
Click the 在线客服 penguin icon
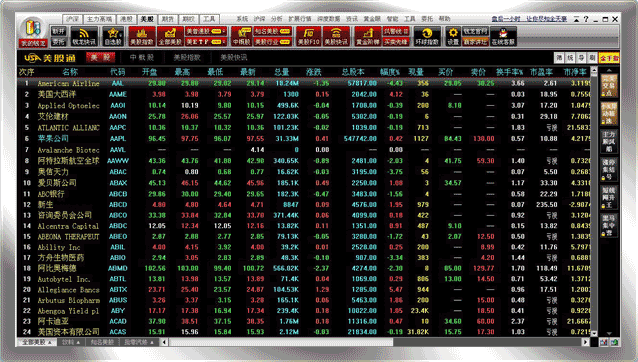(x=503, y=37)
